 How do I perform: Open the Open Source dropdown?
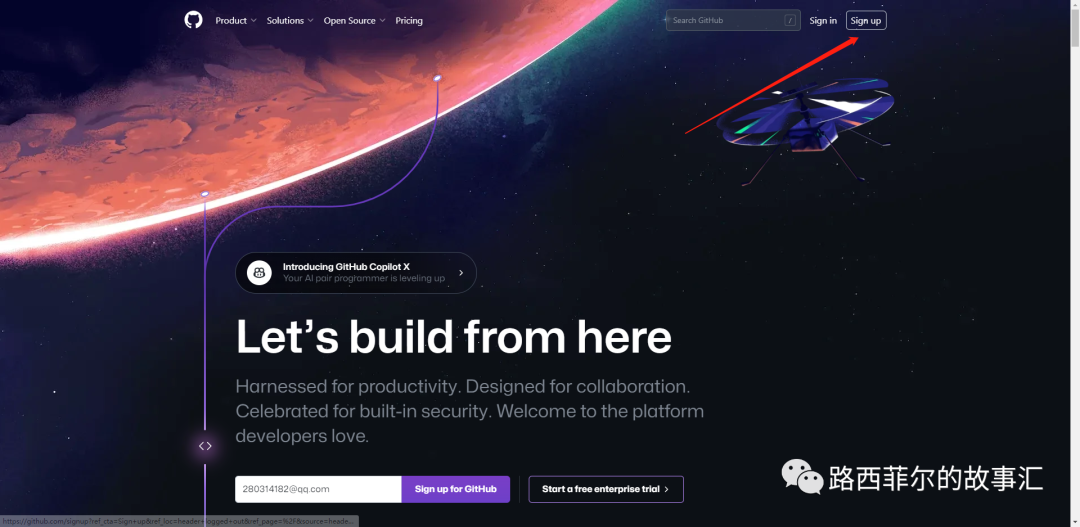(355, 21)
